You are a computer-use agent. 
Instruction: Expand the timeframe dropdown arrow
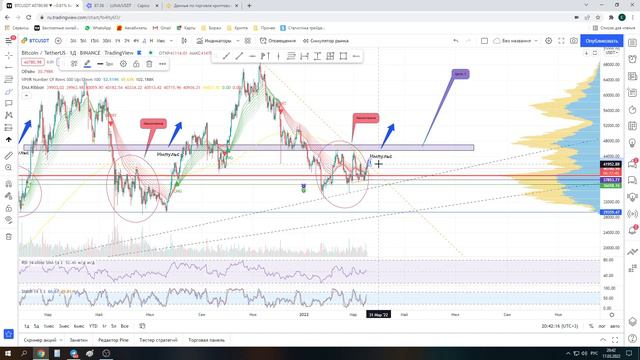pos(171,41)
